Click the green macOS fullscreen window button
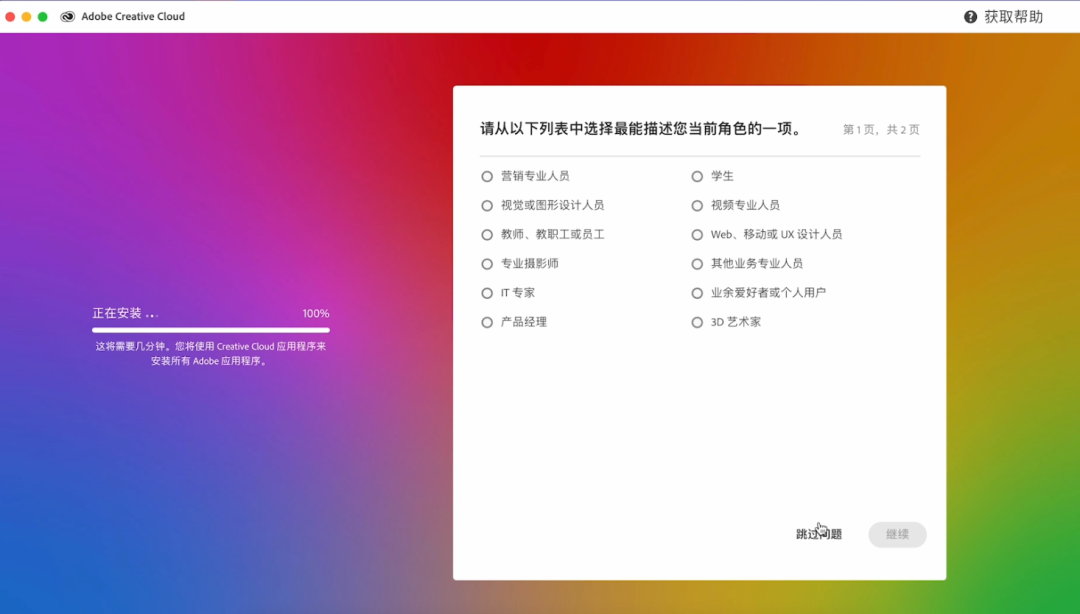Screen dimensions: 1080x614 point(43,17)
